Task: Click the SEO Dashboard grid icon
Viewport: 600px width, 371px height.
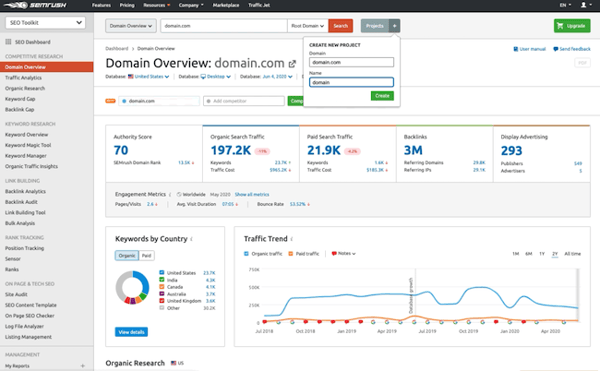Action: click(8, 42)
